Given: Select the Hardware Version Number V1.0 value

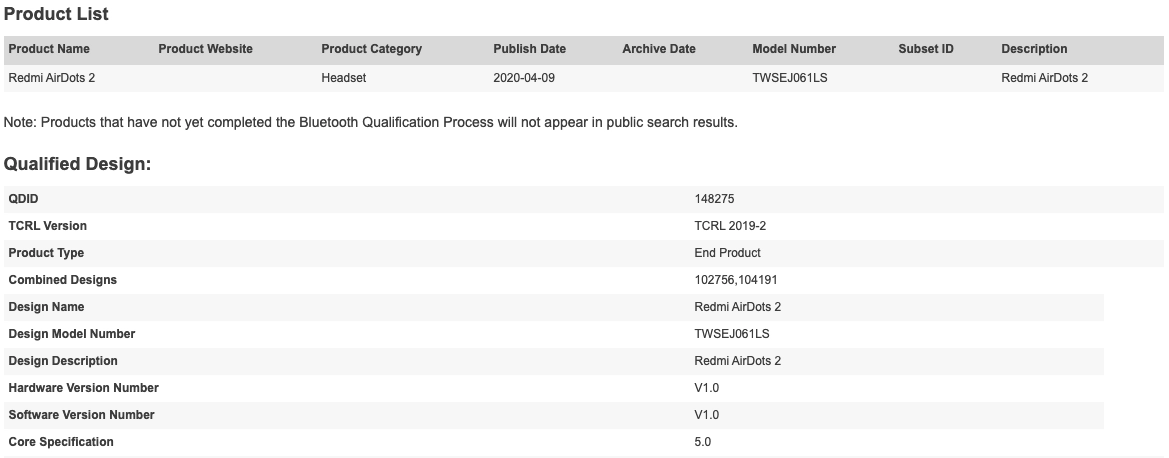Looking at the screenshot, I should point(706,388).
